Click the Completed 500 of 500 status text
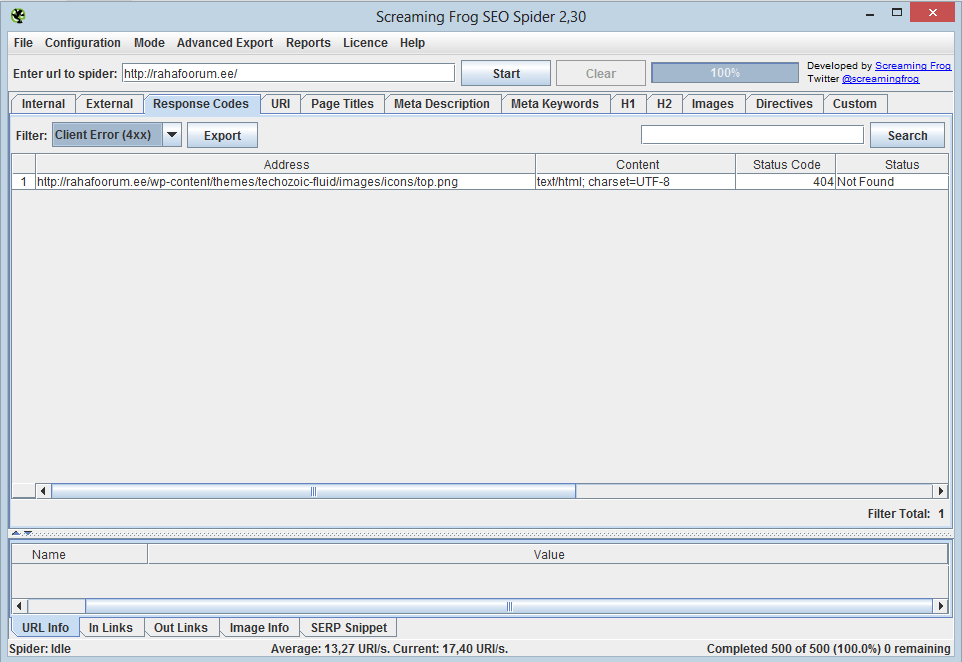Viewport: 962px width, 662px height. (828, 649)
